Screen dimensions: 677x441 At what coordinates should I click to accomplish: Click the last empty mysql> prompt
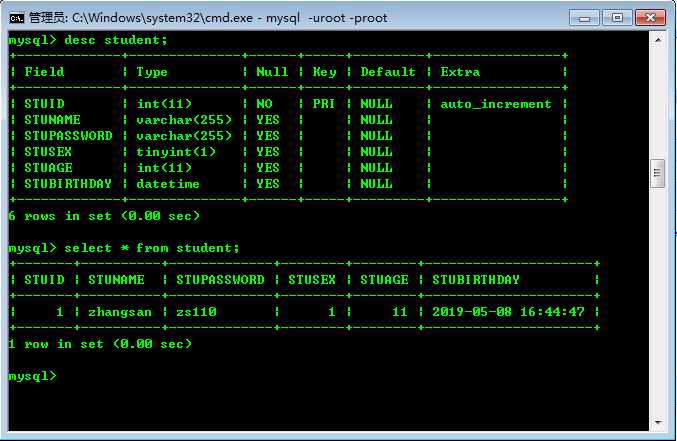(x=32, y=376)
